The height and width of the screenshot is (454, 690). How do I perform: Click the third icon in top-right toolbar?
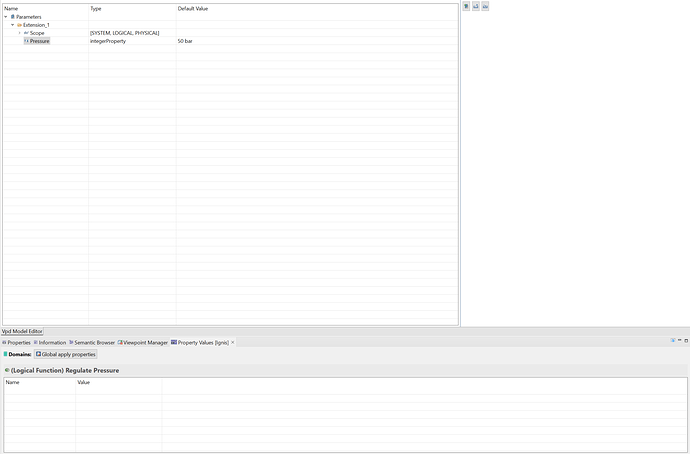point(485,6)
